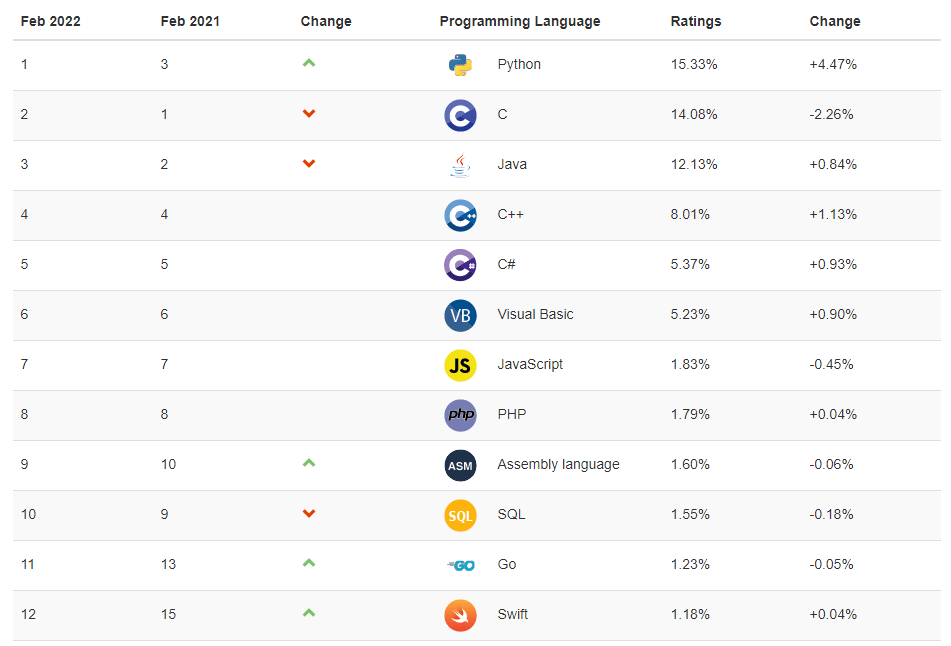Click the green up arrow for Python
Image resolution: width=951 pixels, height=646 pixels.
click(x=309, y=63)
